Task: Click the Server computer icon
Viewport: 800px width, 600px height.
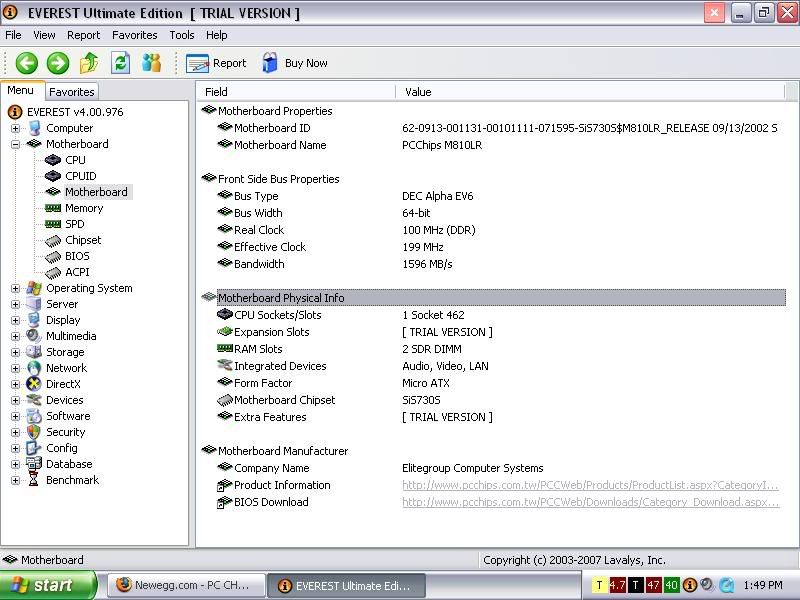Action: click(34, 304)
